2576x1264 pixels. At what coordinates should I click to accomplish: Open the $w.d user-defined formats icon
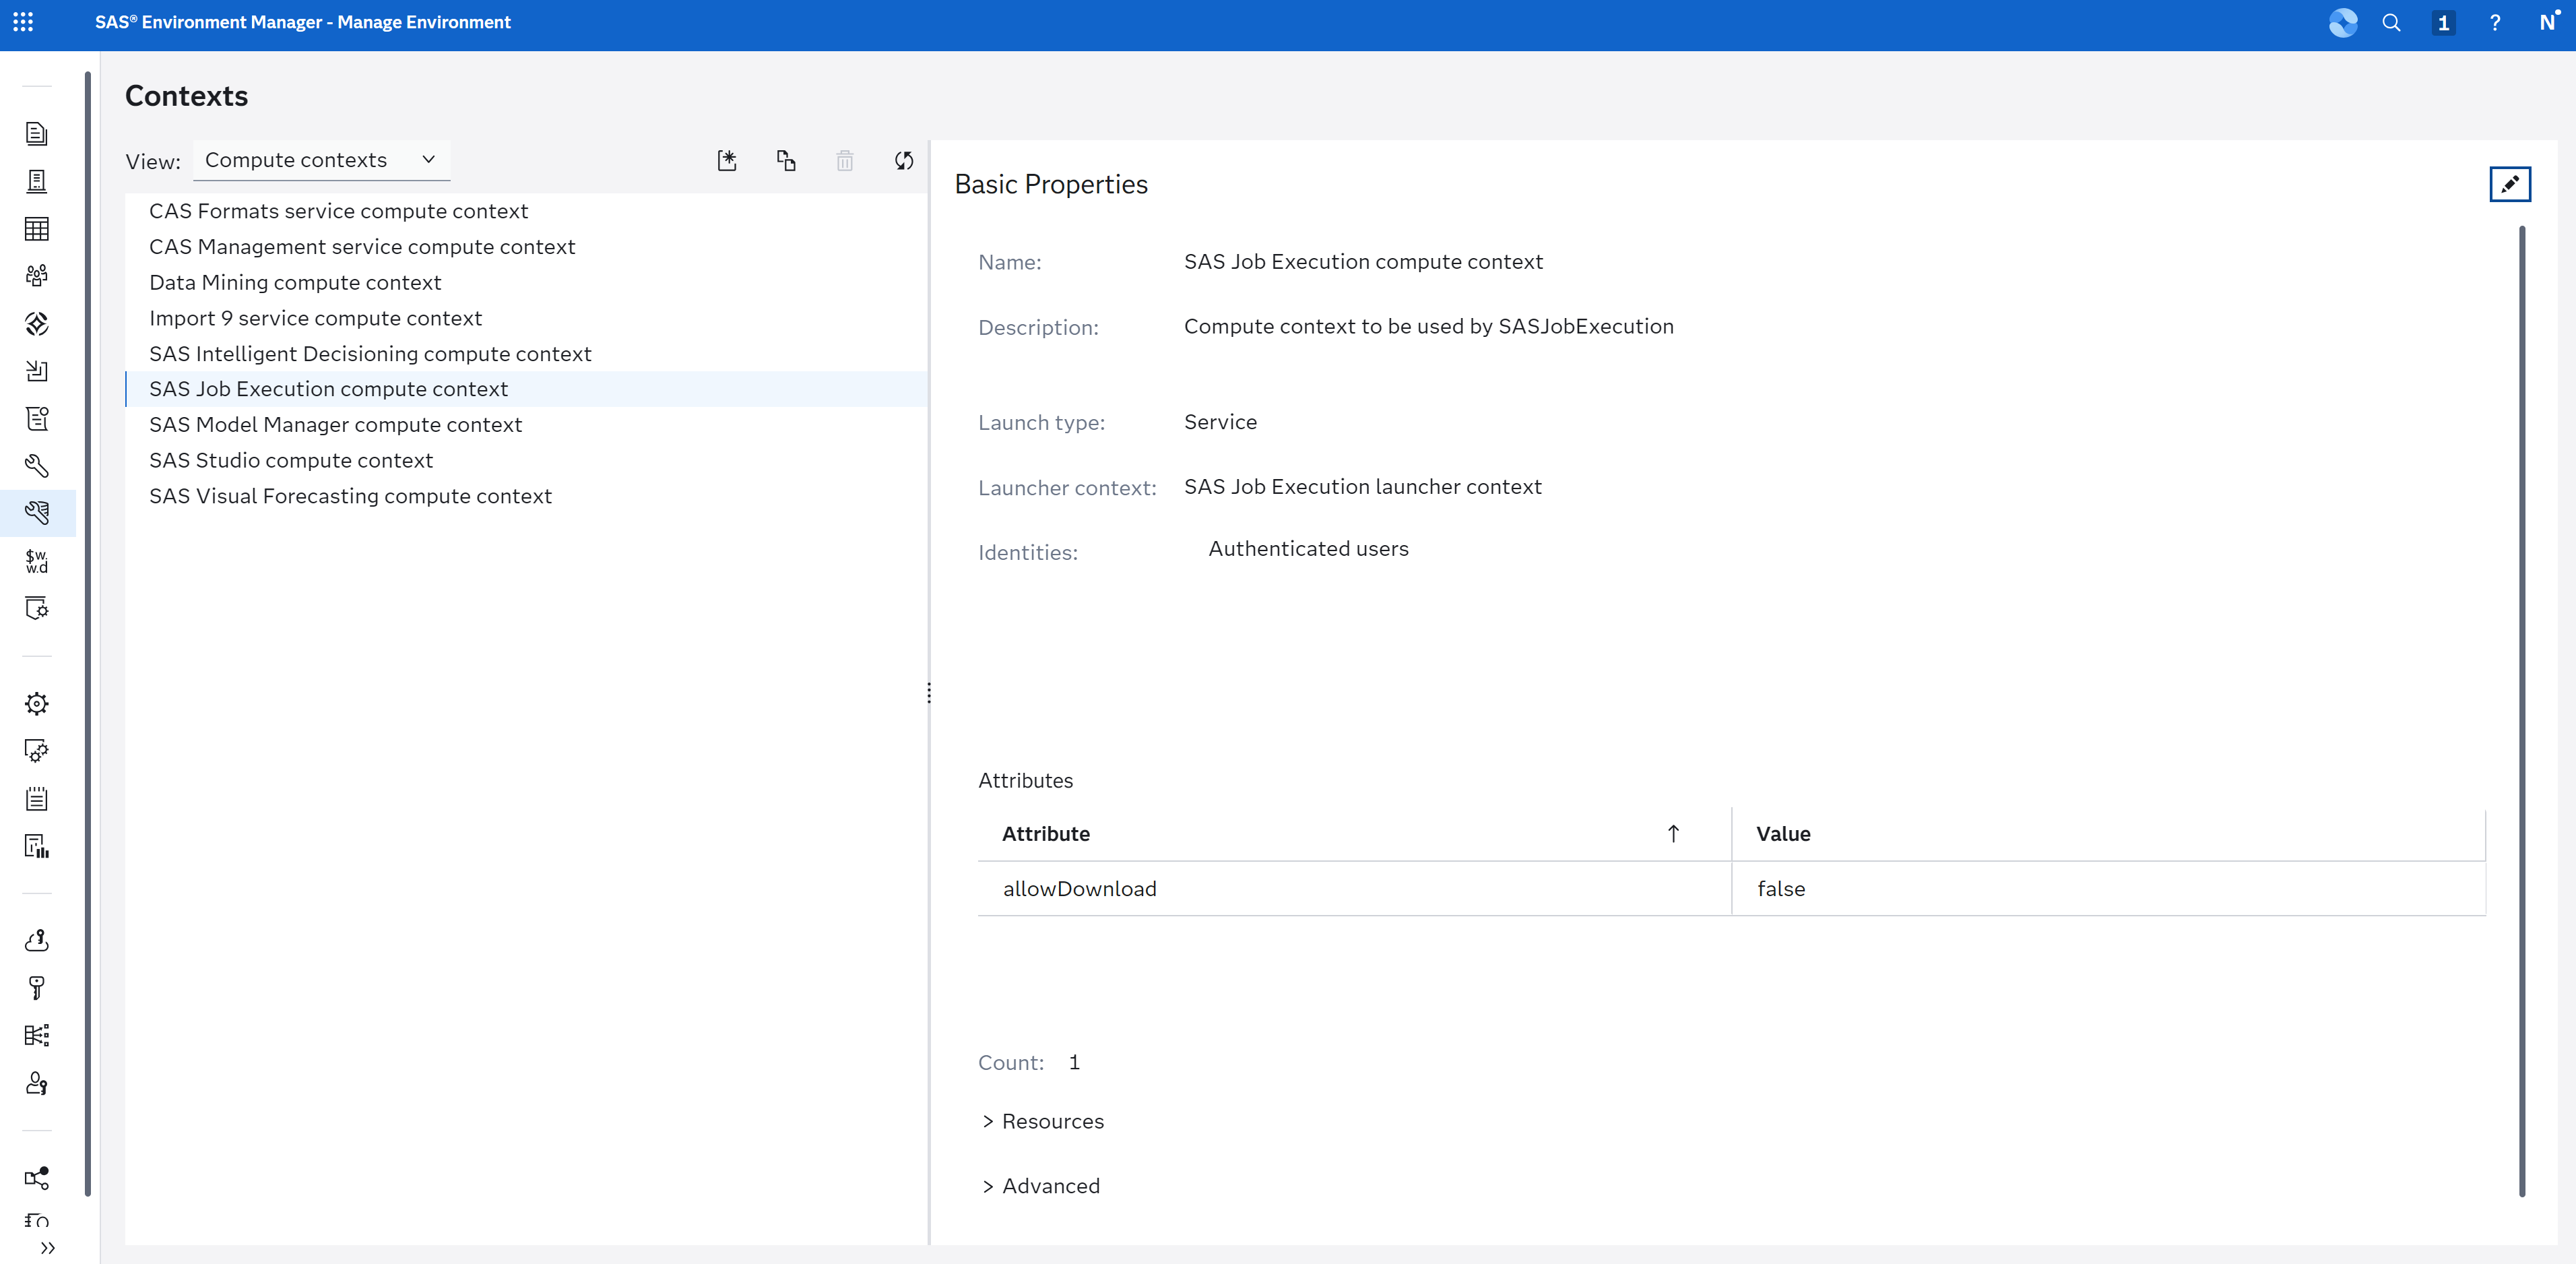pyautogui.click(x=37, y=561)
